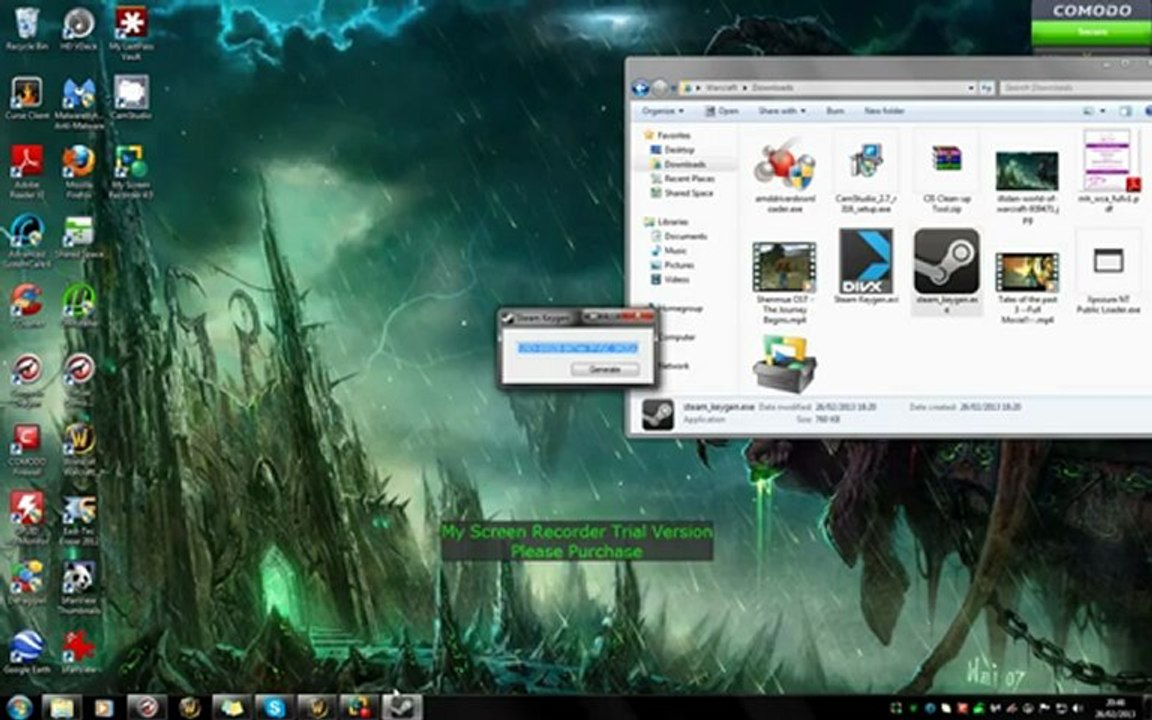Open the panda thumbnails desktop shortcut
The image size is (1152, 720).
pyautogui.click(x=79, y=589)
